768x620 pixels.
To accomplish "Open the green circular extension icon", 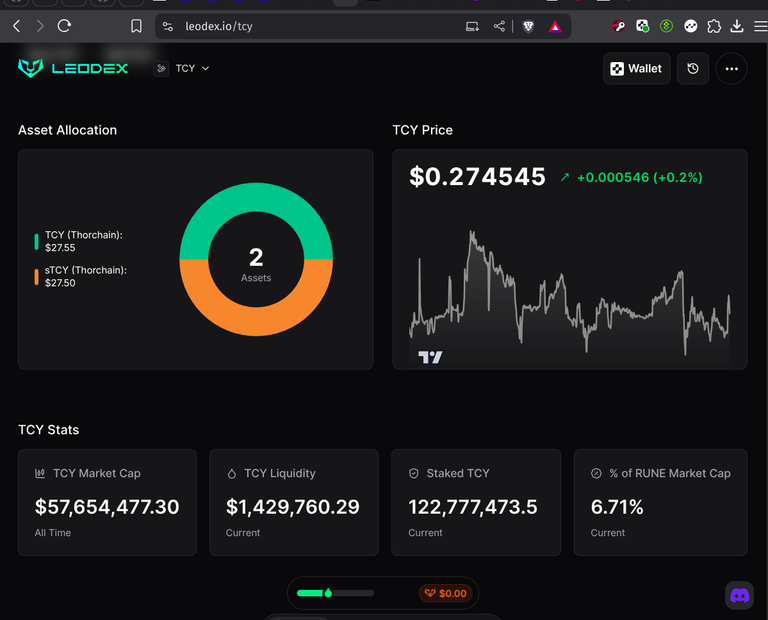I will (666, 26).
